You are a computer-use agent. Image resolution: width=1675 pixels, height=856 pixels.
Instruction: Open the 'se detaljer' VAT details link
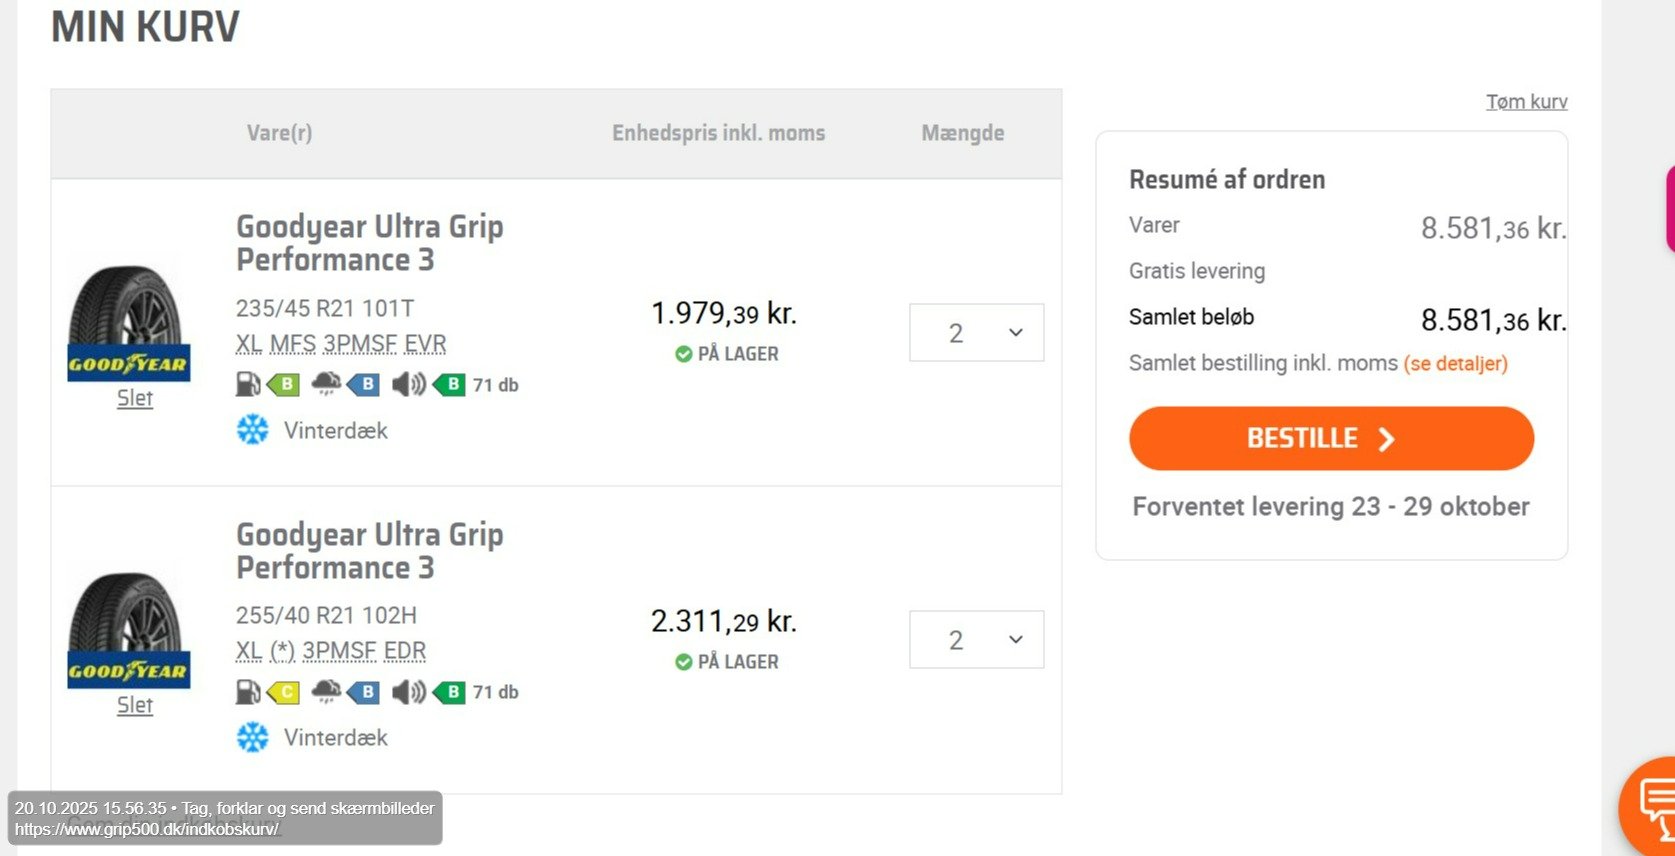pyautogui.click(x=1455, y=363)
